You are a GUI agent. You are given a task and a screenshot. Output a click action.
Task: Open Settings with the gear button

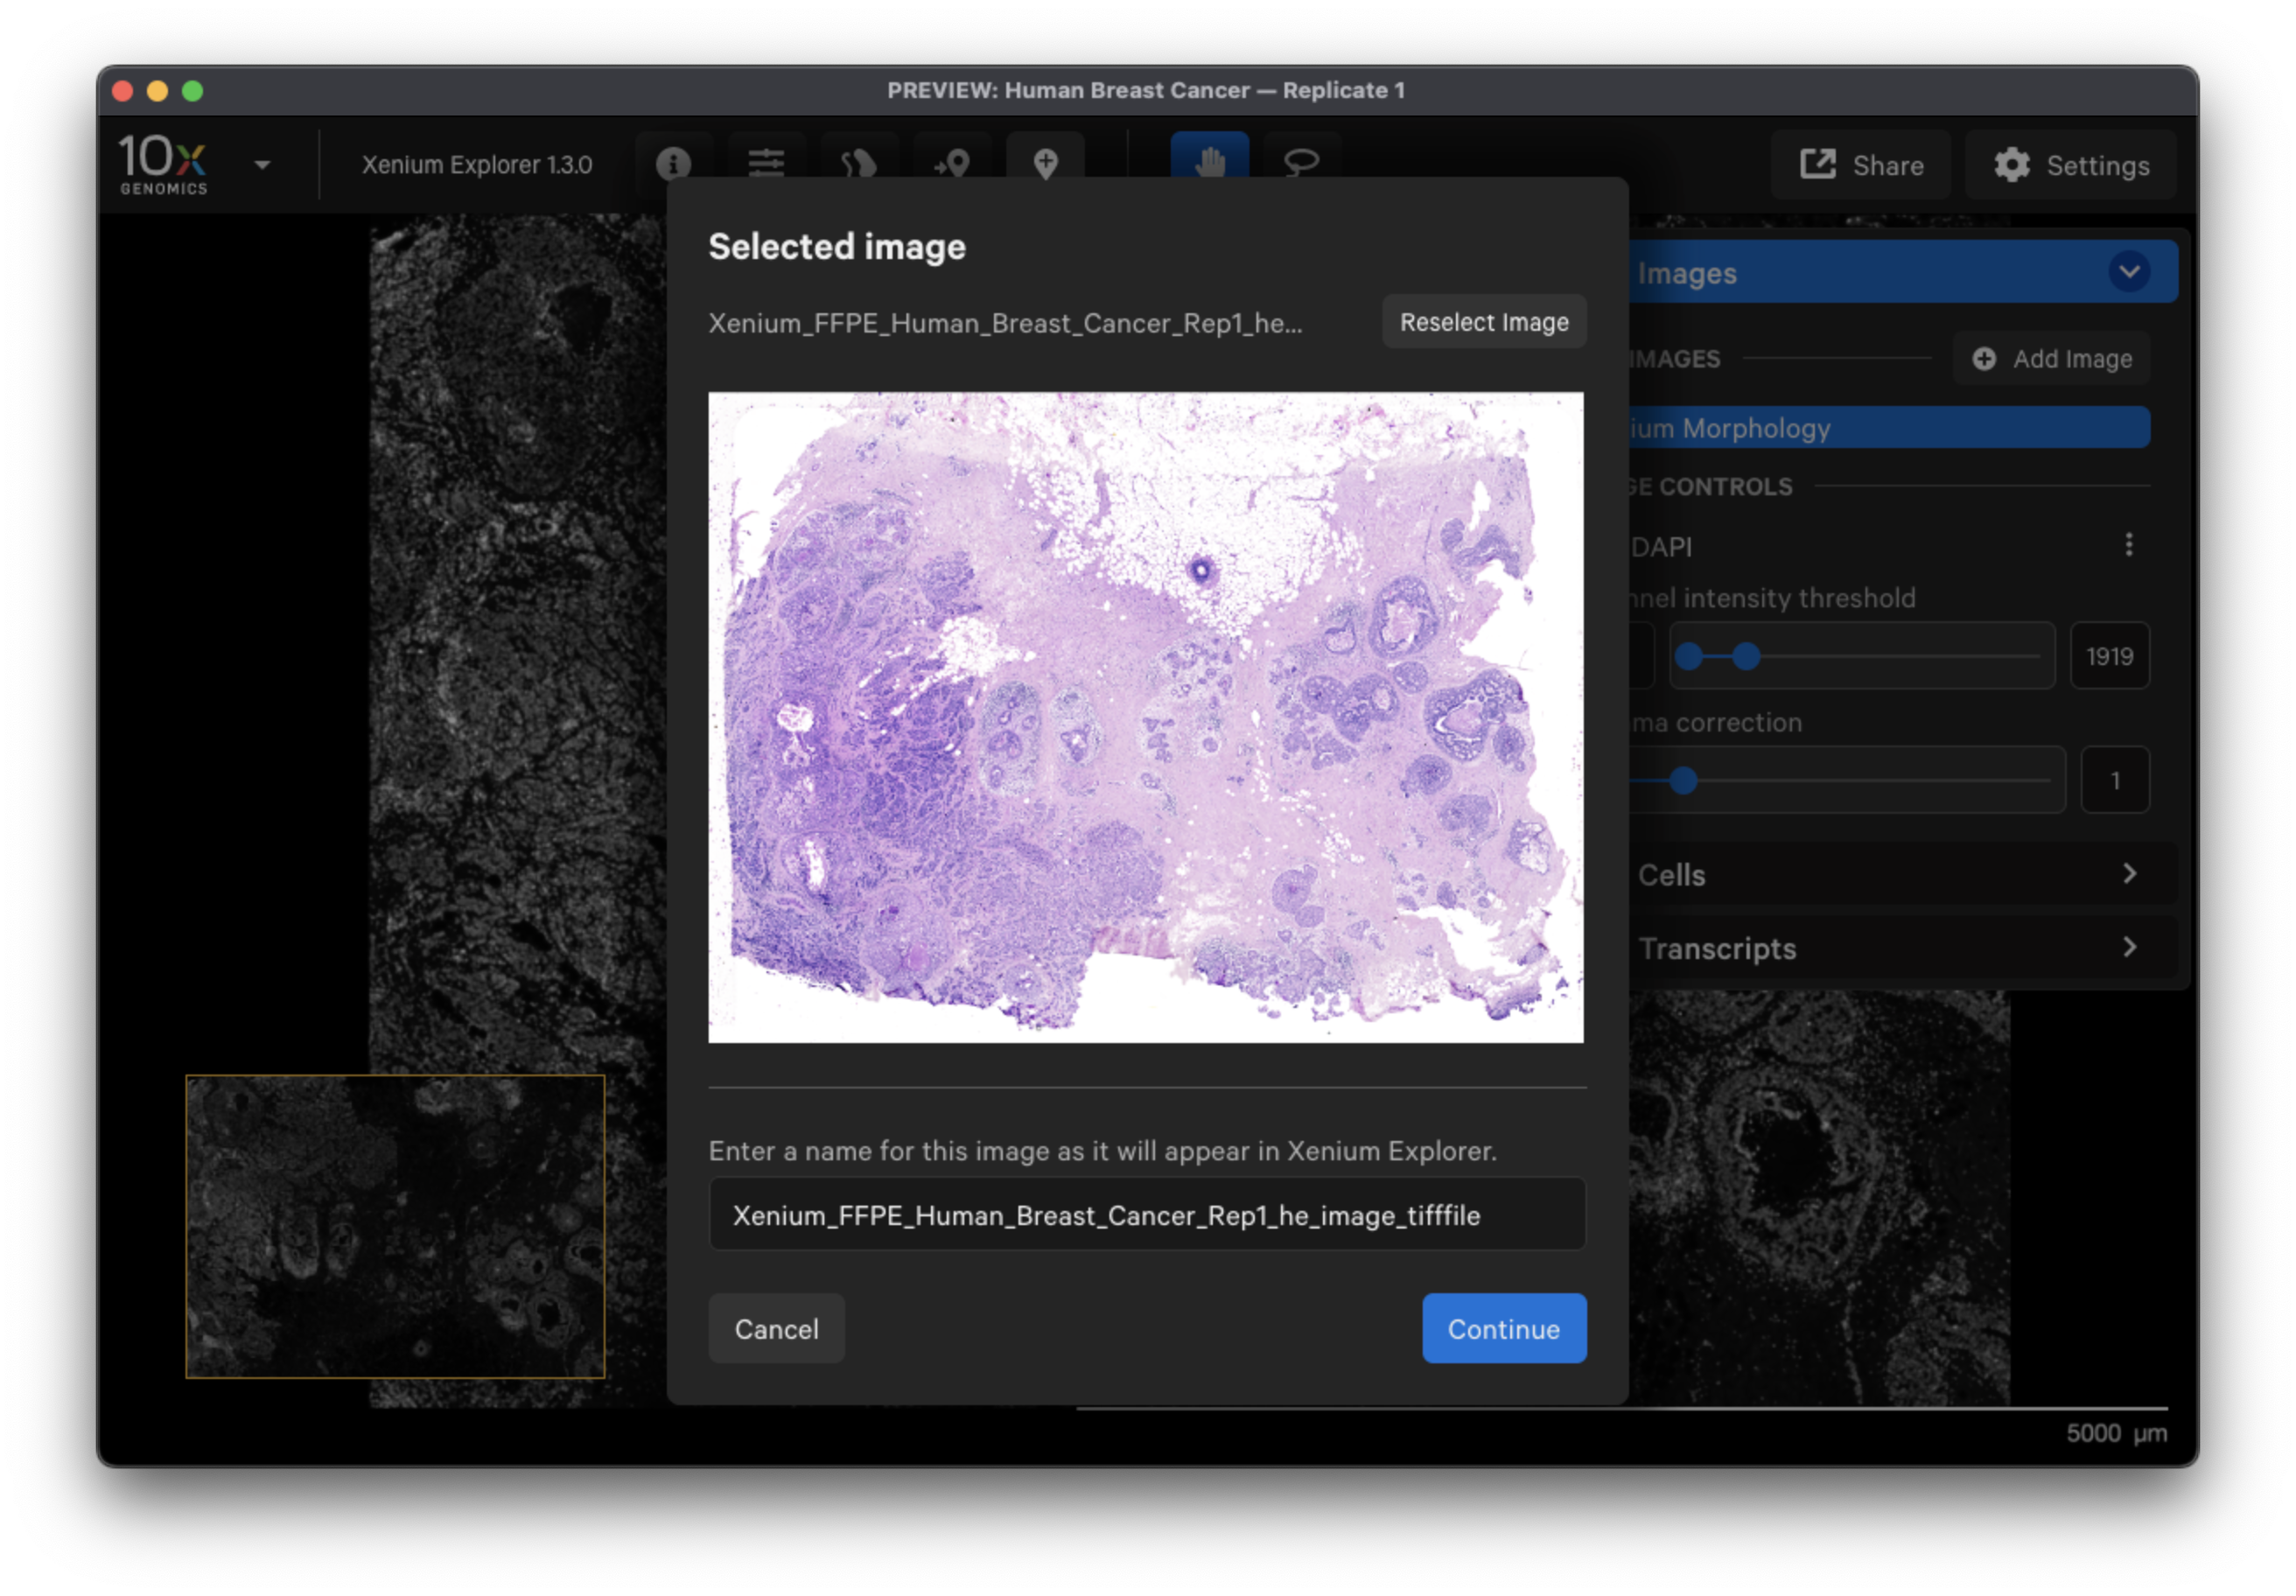click(2071, 165)
